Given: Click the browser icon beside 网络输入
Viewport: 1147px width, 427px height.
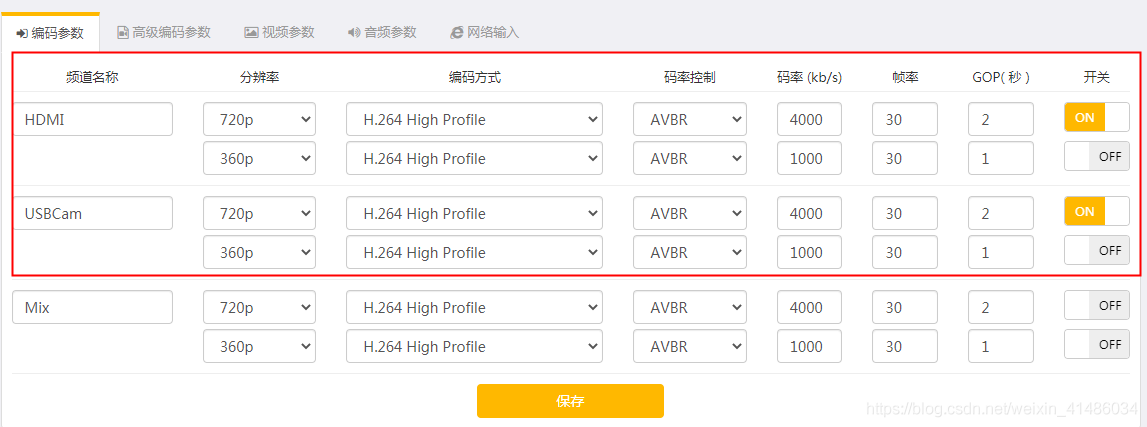Looking at the screenshot, I should 457,32.
